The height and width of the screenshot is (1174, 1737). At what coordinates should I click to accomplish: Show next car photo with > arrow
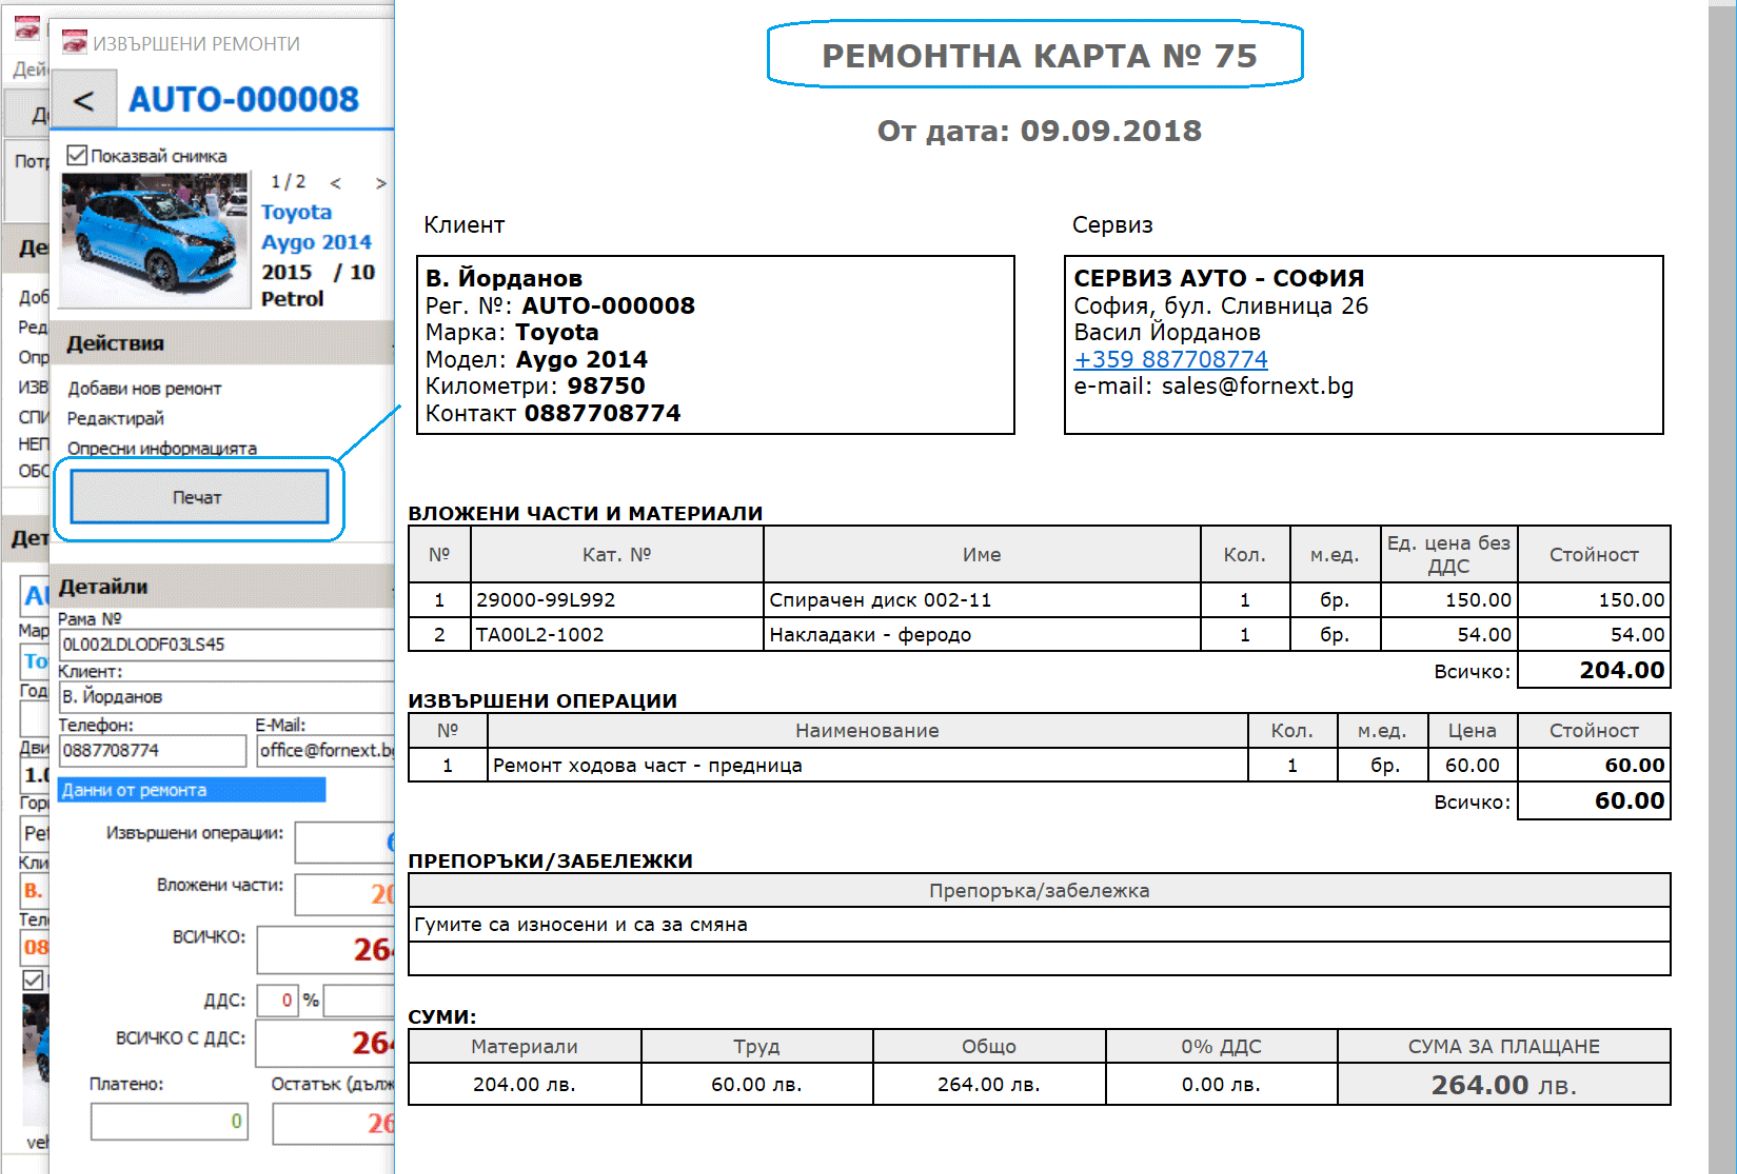[380, 183]
